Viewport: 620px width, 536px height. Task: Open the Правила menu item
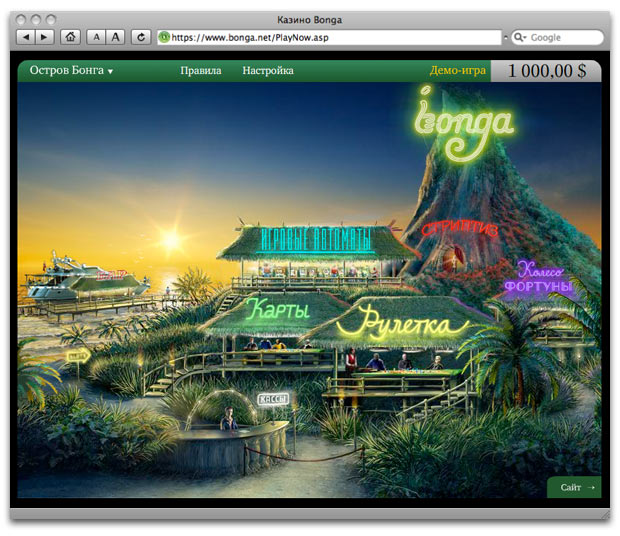200,71
